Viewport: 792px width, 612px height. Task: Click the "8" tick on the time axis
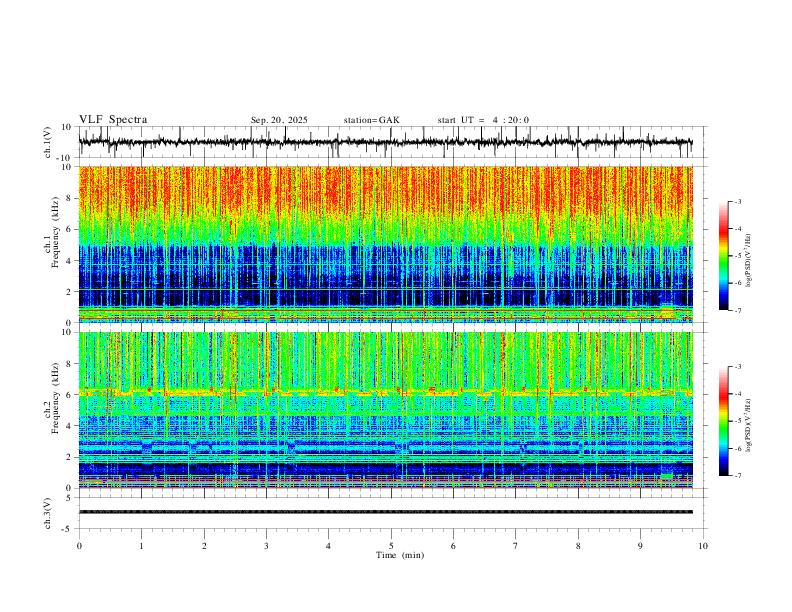578,546
